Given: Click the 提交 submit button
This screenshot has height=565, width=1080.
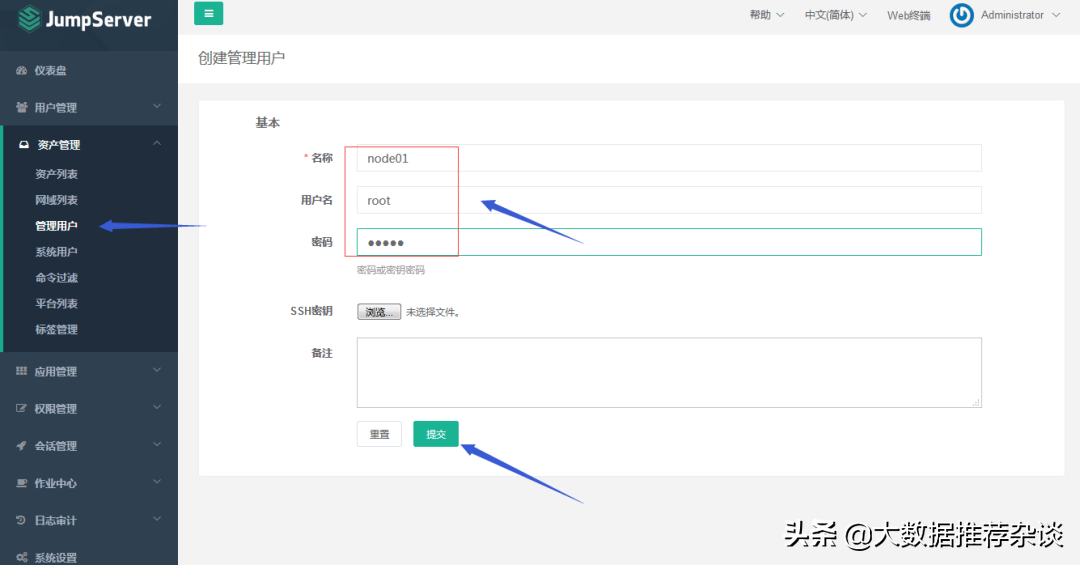Looking at the screenshot, I should 435,434.
